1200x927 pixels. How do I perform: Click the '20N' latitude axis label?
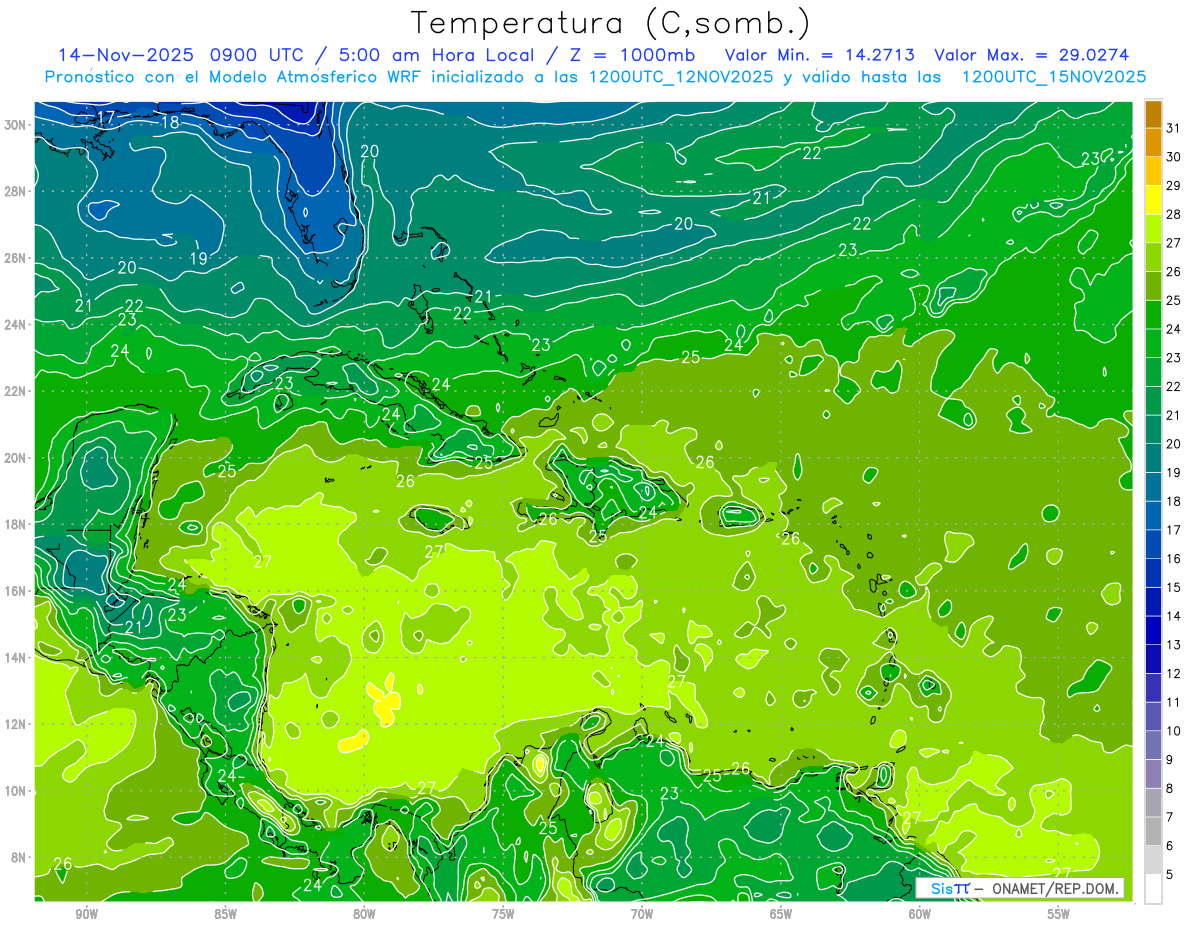coord(16,458)
